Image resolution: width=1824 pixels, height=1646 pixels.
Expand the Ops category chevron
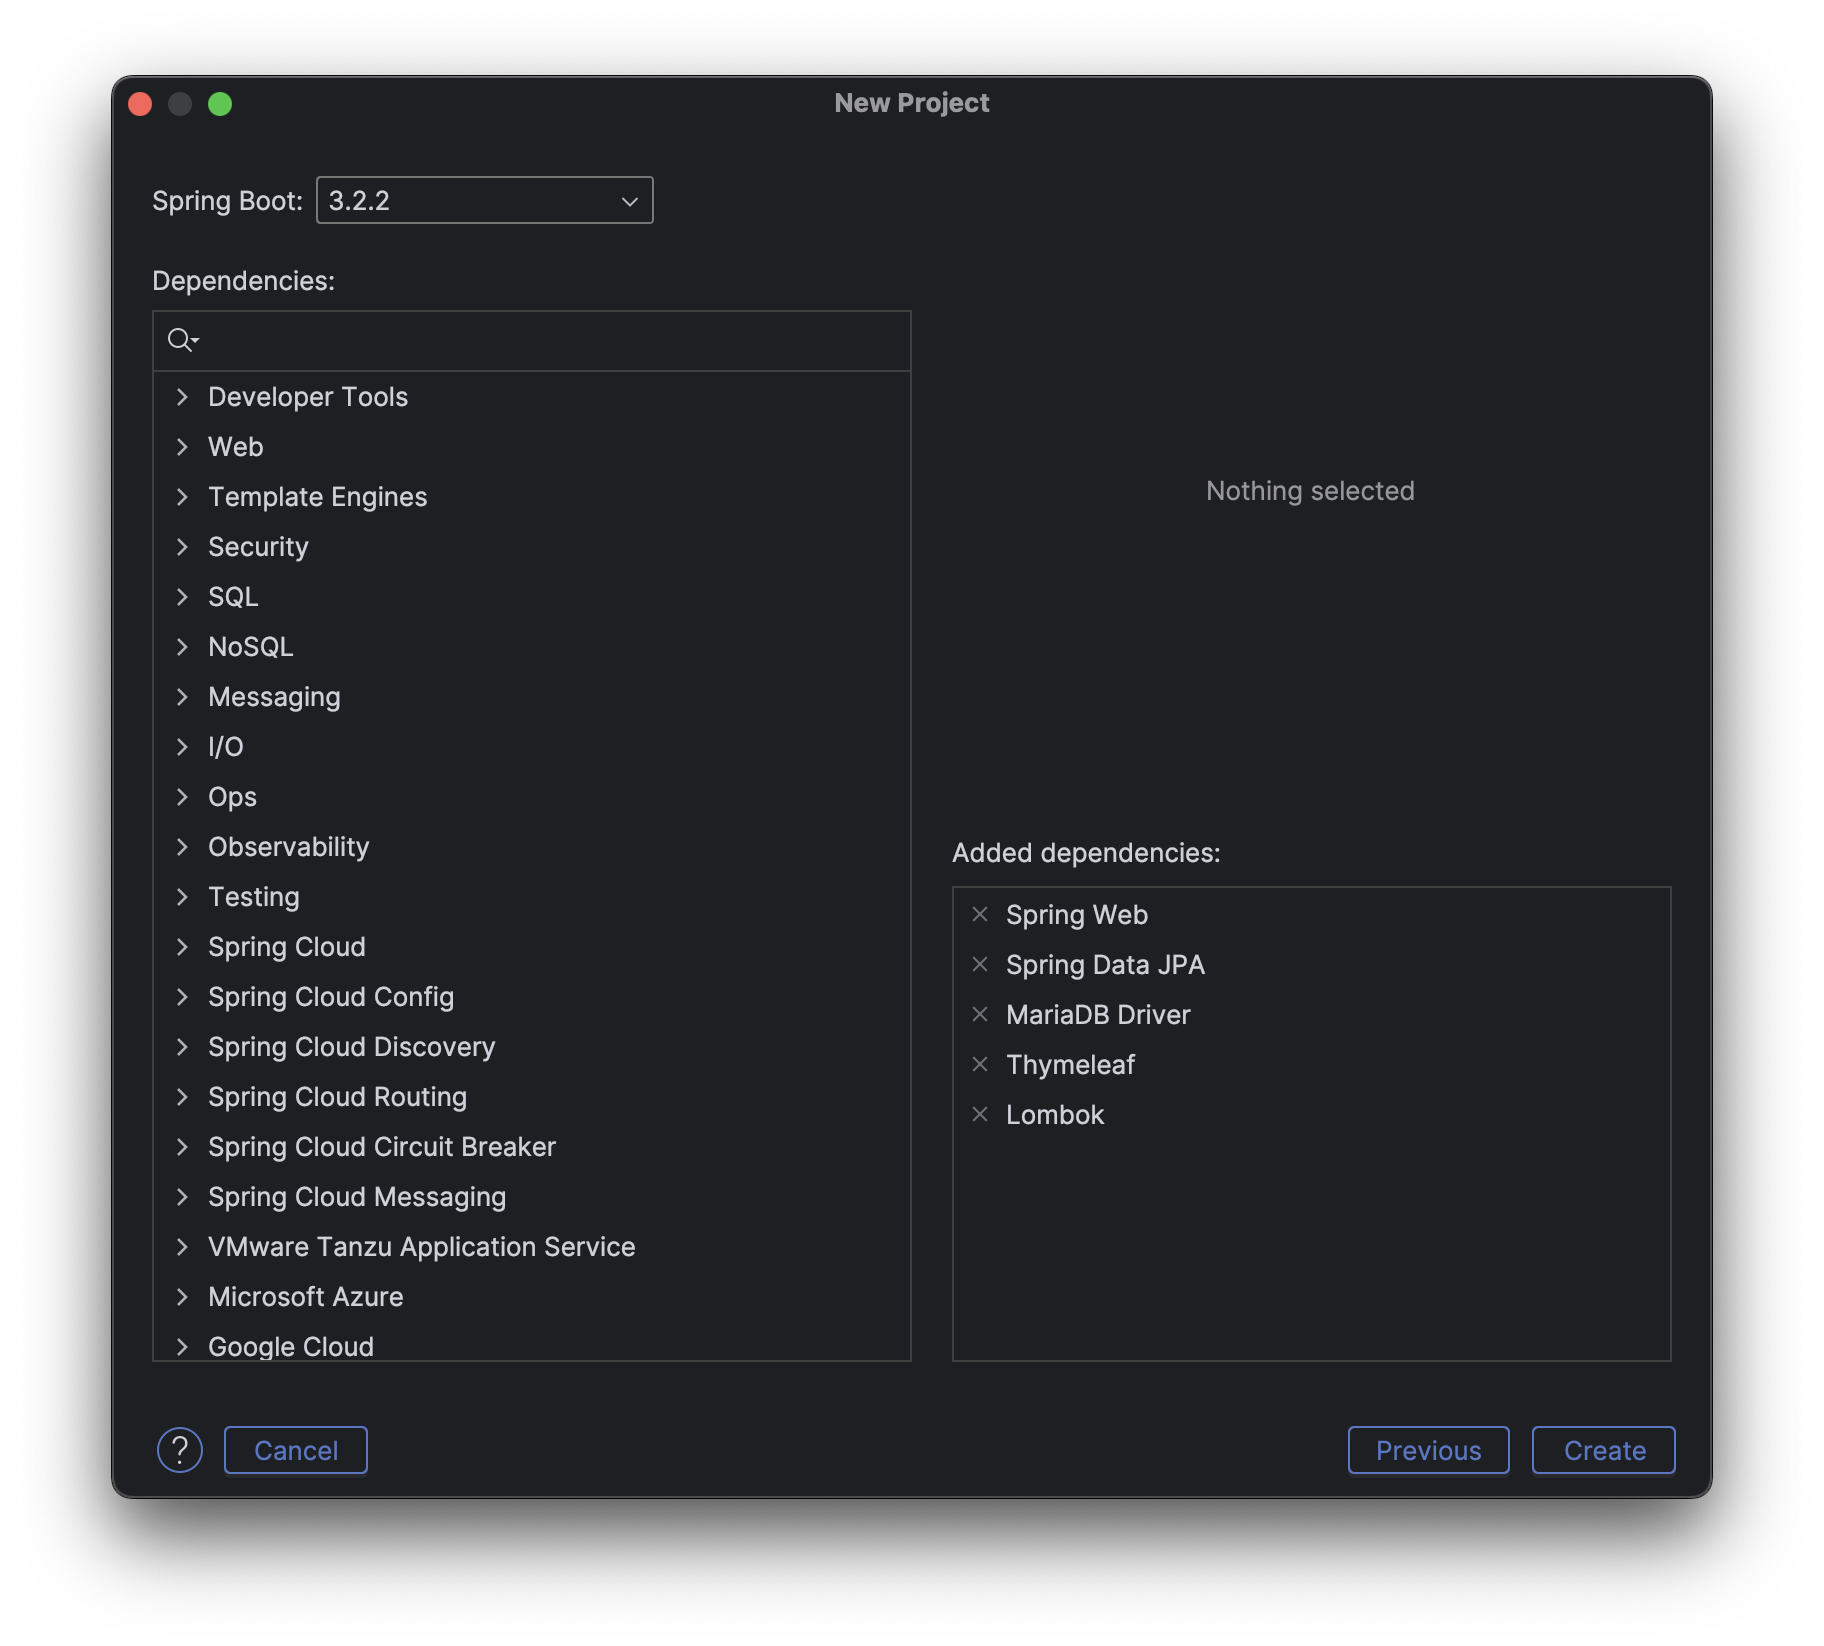click(x=182, y=797)
